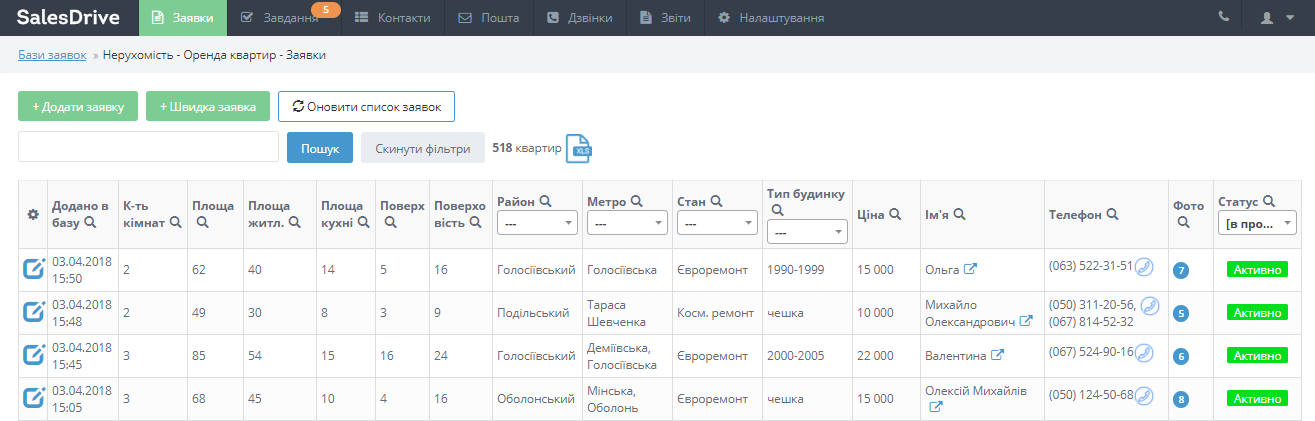This screenshot has width=1315, height=421.
Task: Follow the Бази заявок breadcrumb link
Action: point(52,55)
